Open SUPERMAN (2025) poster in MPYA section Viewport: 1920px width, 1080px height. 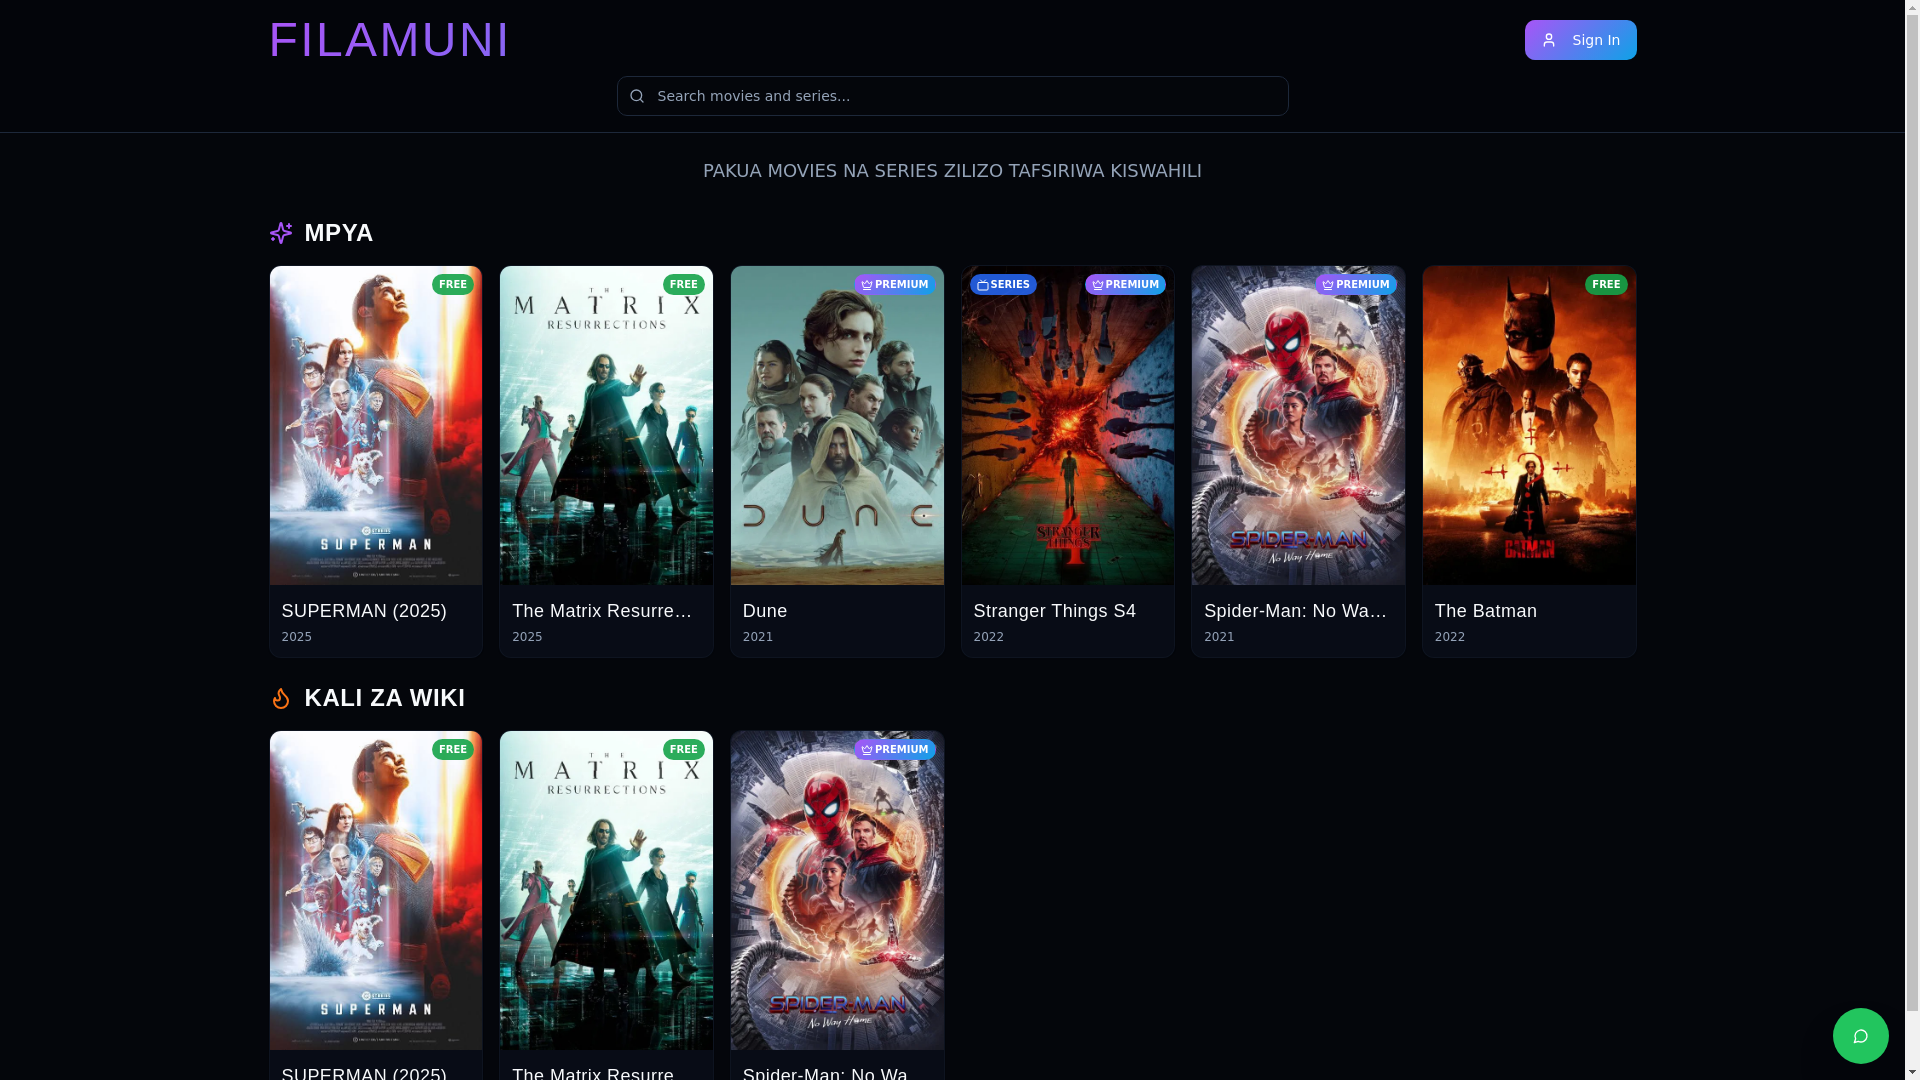tap(376, 425)
